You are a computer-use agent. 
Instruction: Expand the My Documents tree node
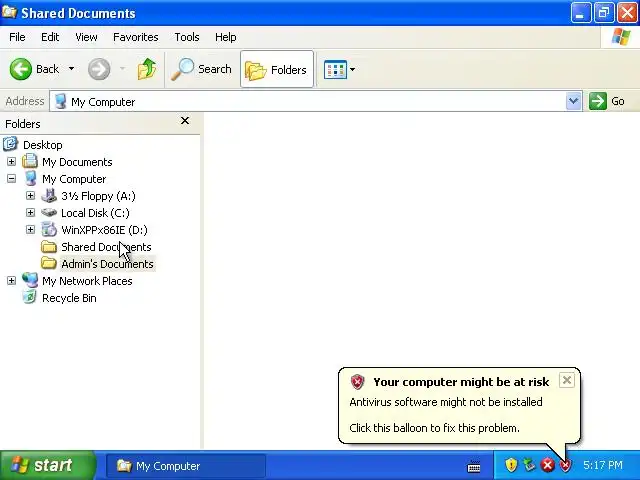(x=11, y=162)
